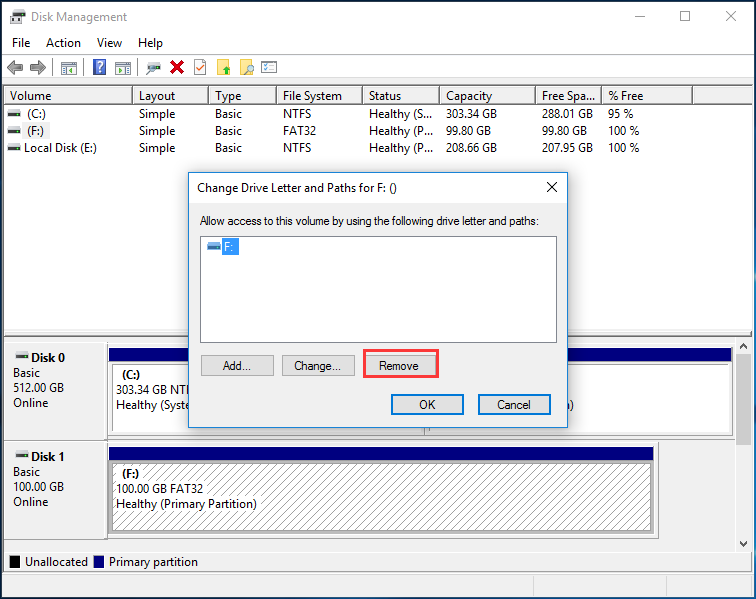Click the Connect/Rescan disk toolbar icon

coord(153,68)
